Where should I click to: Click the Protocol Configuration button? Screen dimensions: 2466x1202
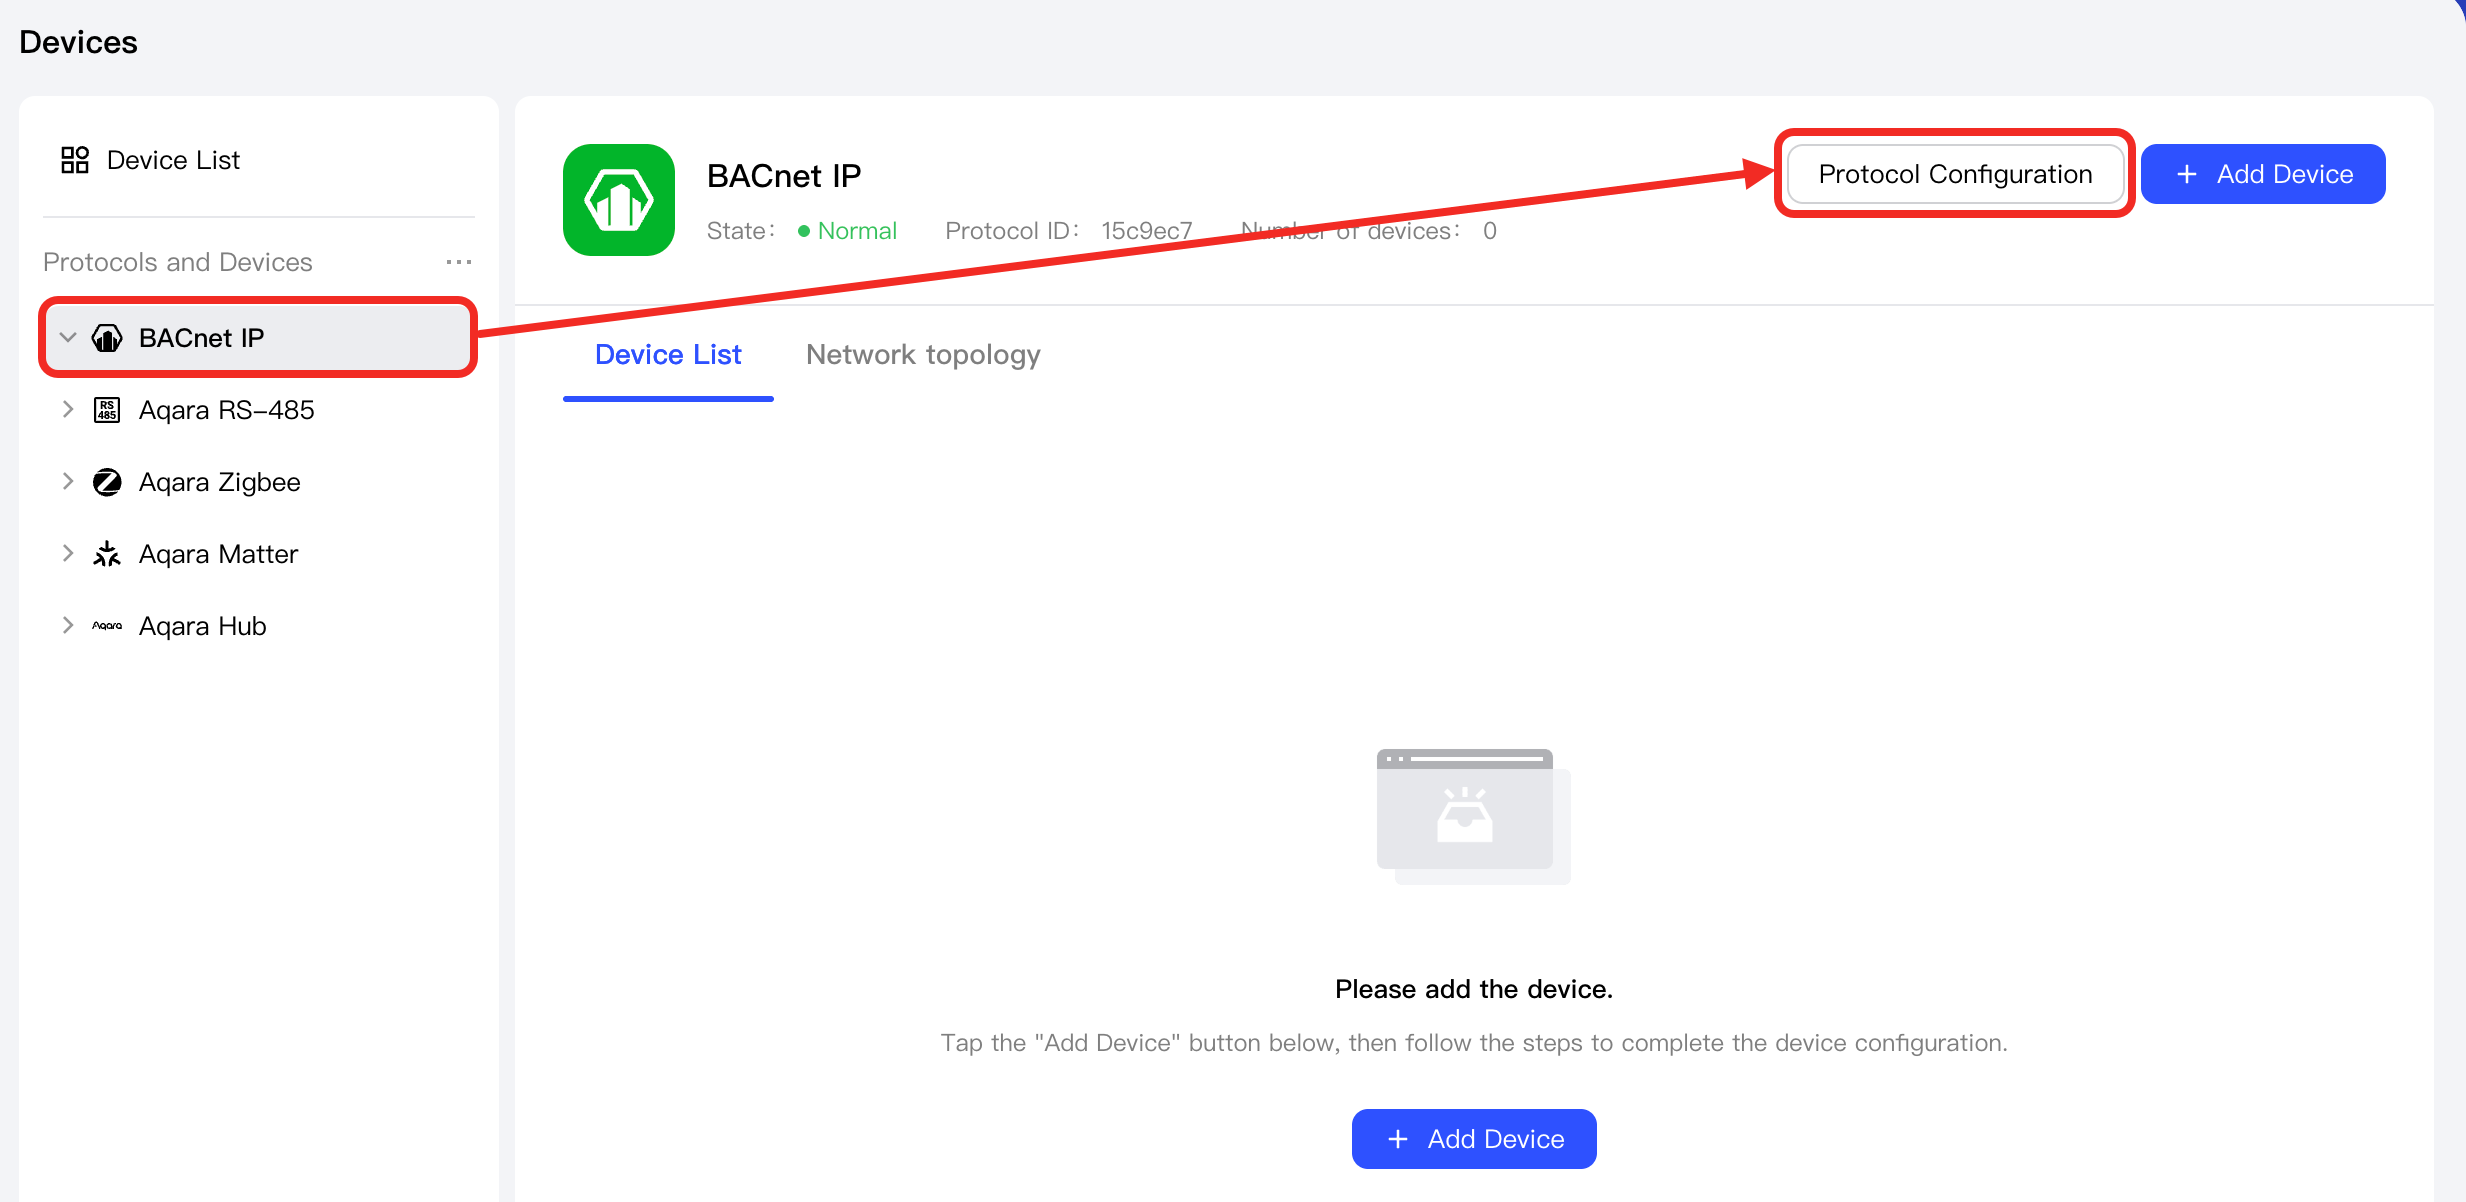pyautogui.click(x=1955, y=174)
